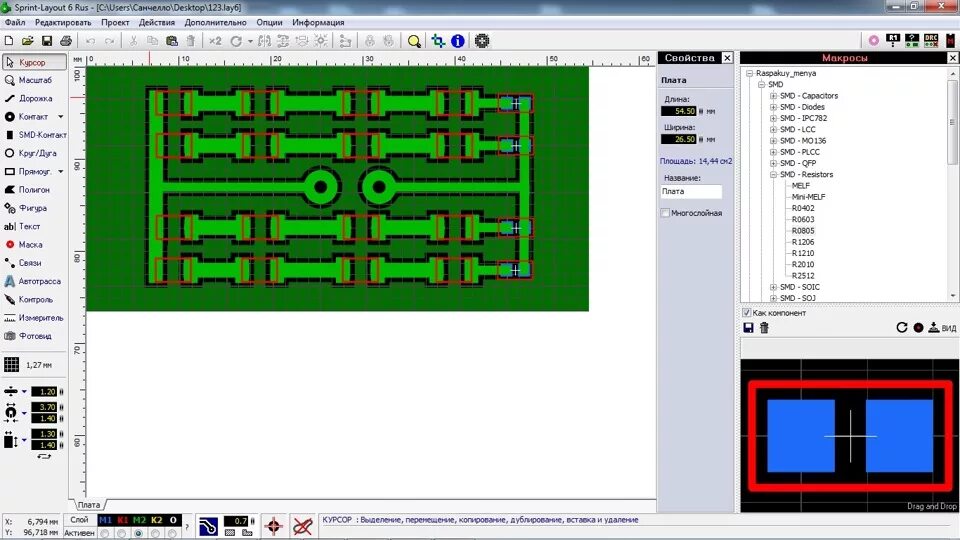Click the cyan transparency toolbar icon
Image resolution: width=960 pixels, height=540 pixels.
438,41
